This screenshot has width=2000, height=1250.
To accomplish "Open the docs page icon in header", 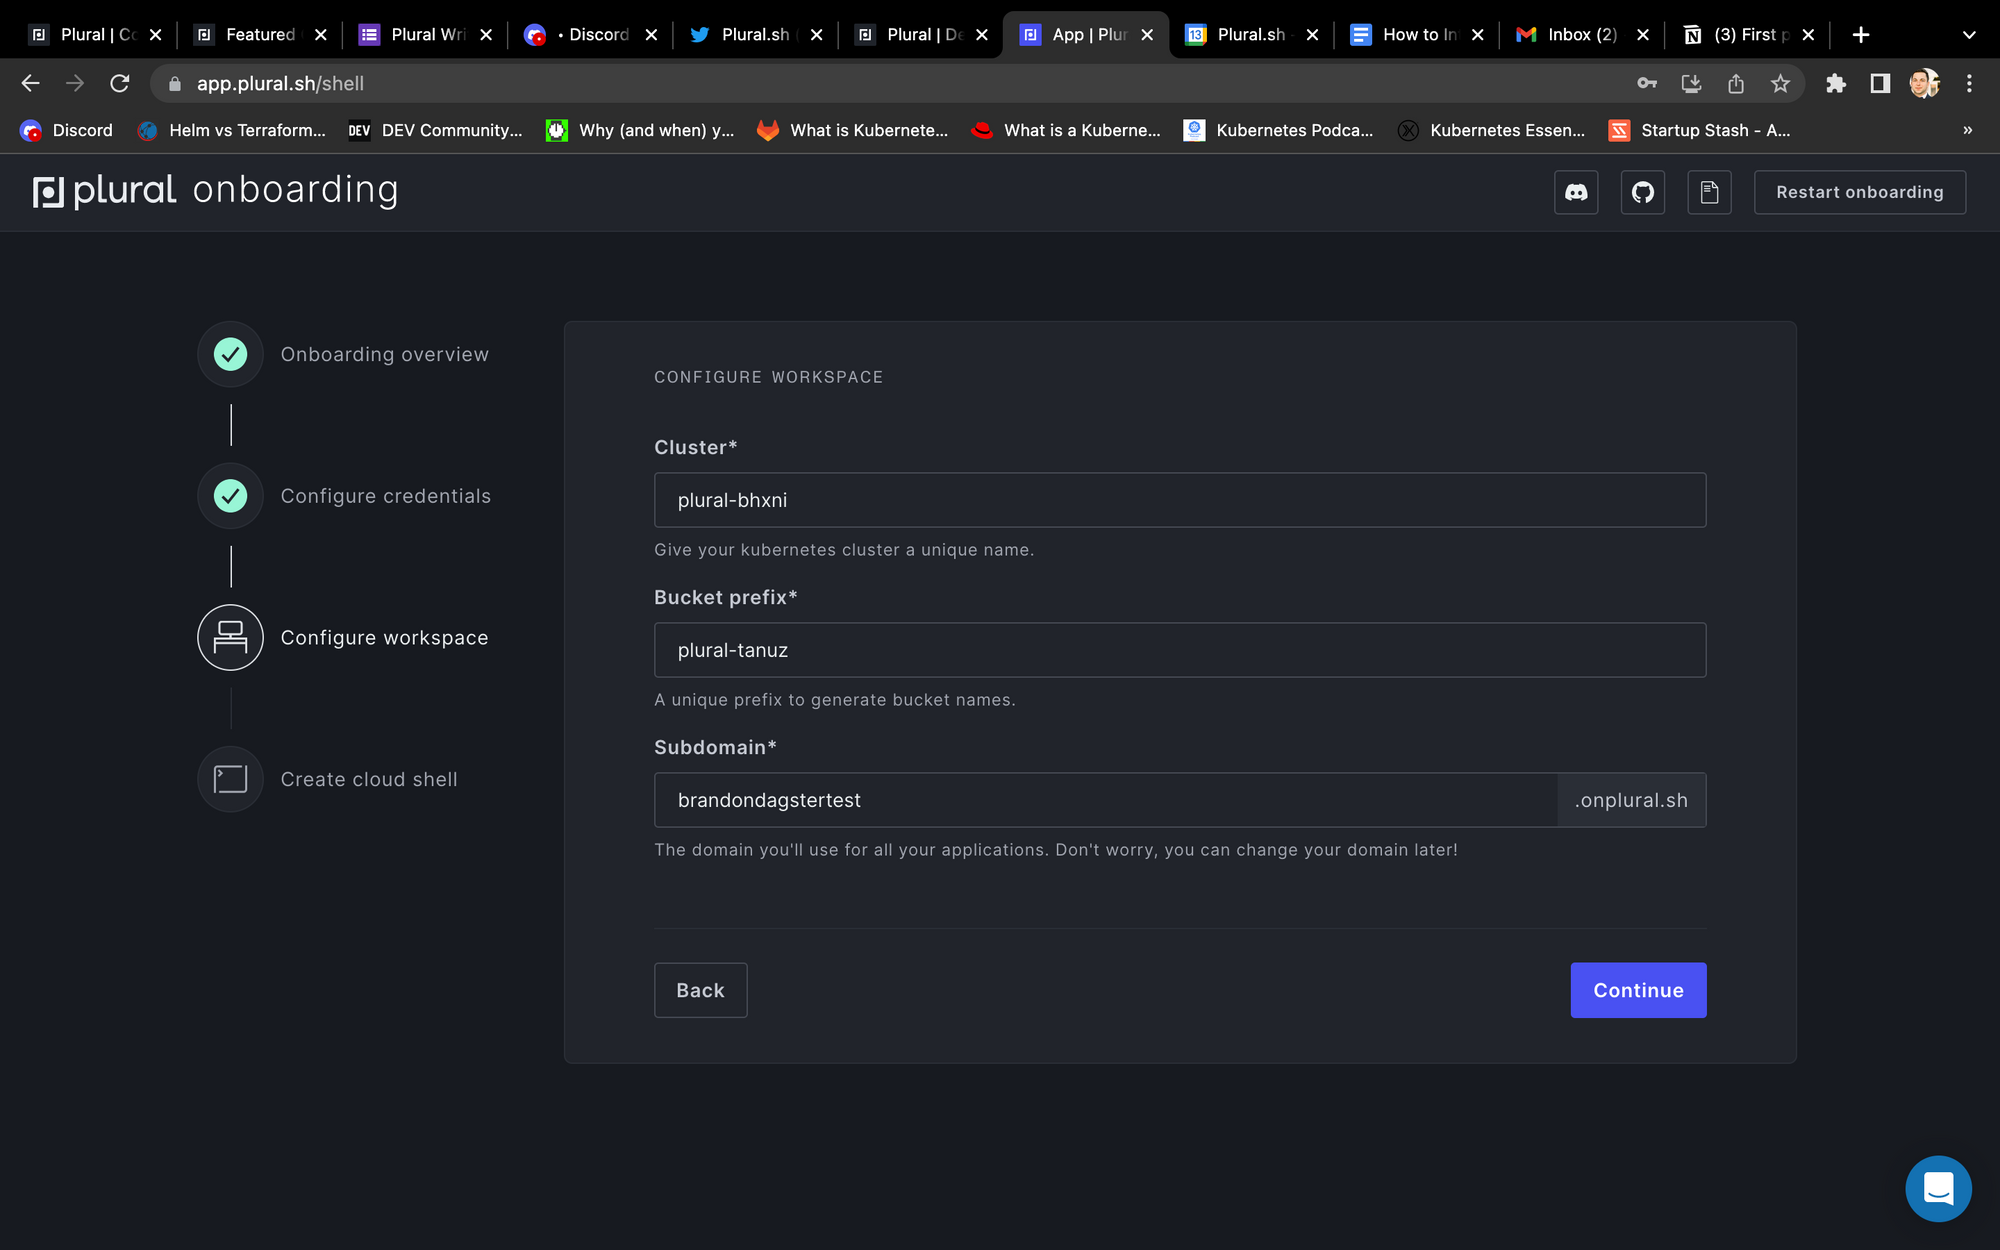I will pos(1710,192).
